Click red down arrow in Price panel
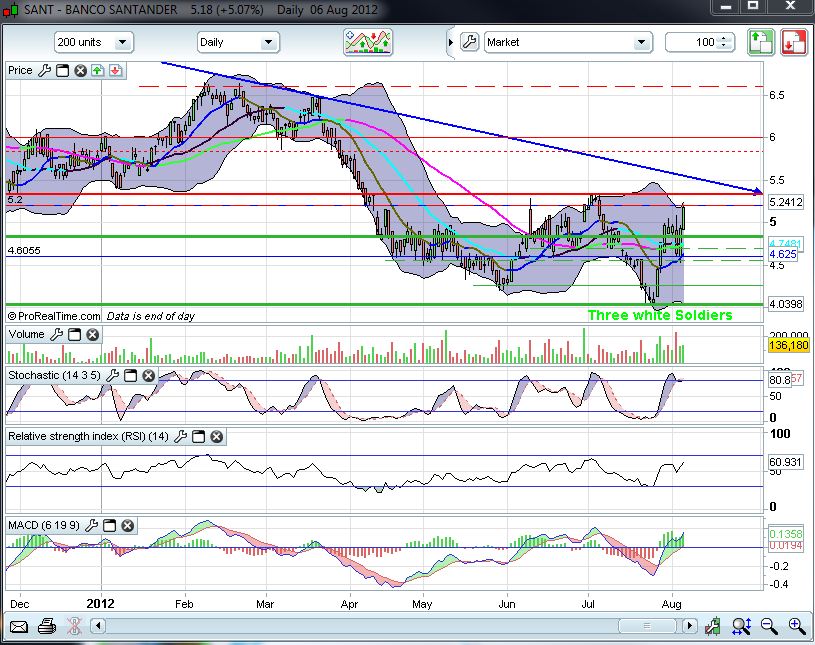The width and height of the screenshot is (815, 645). coord(115,70)
